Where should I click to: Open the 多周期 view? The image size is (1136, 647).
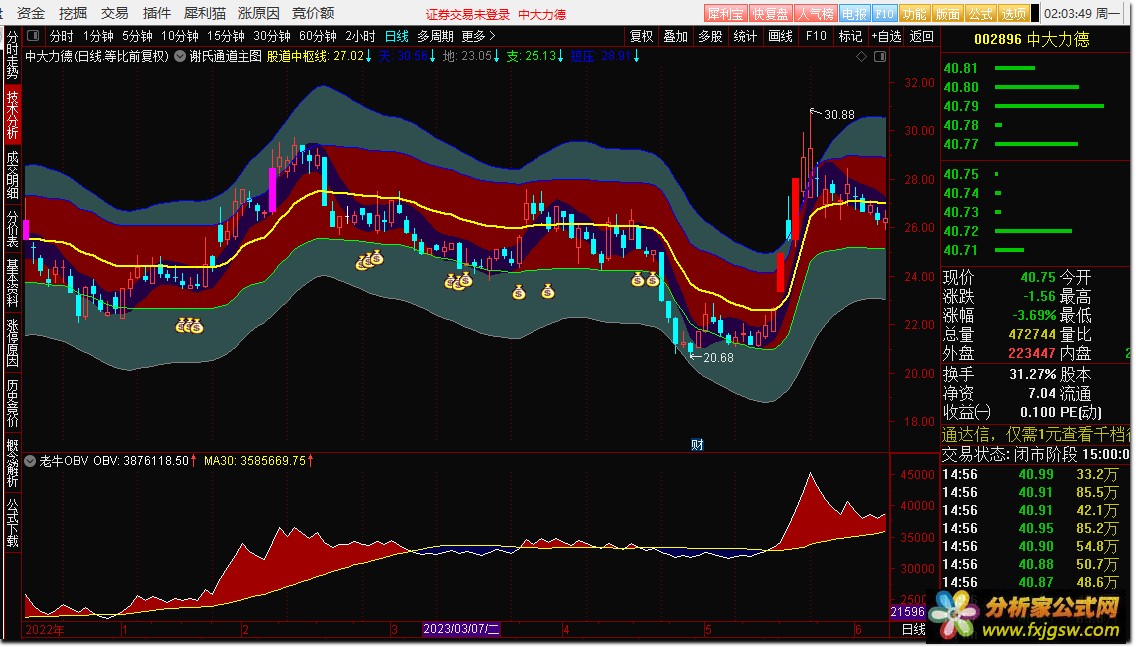[435, 36]
